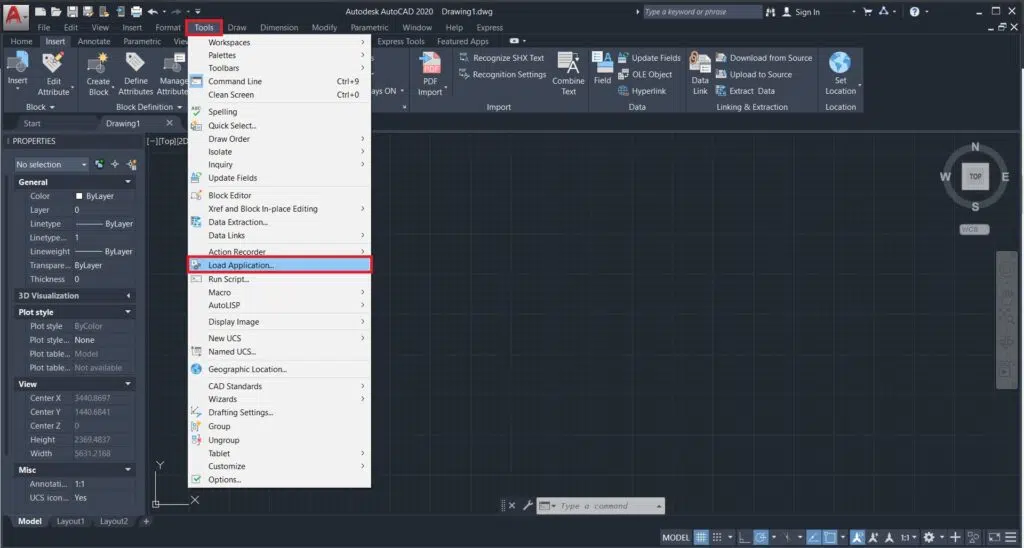Viewport: 1024px width, 548px height.
Task: Click the TOP face of the ViewCube
Action: click(x=975, y=176)
